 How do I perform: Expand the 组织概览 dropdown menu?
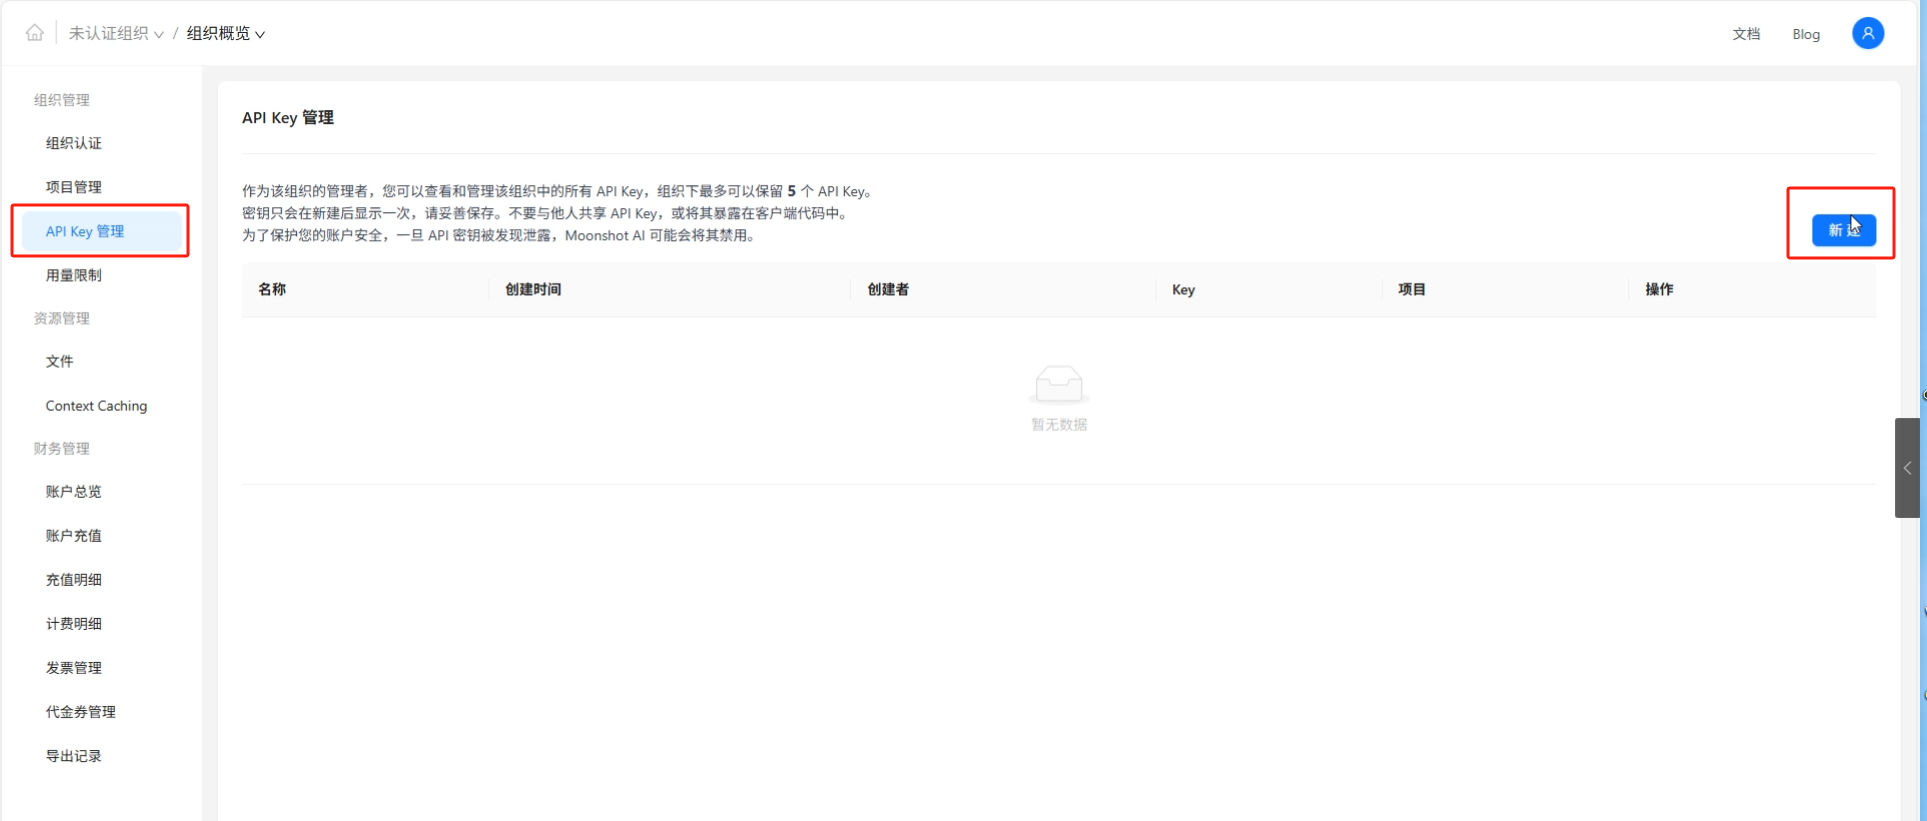226,33
